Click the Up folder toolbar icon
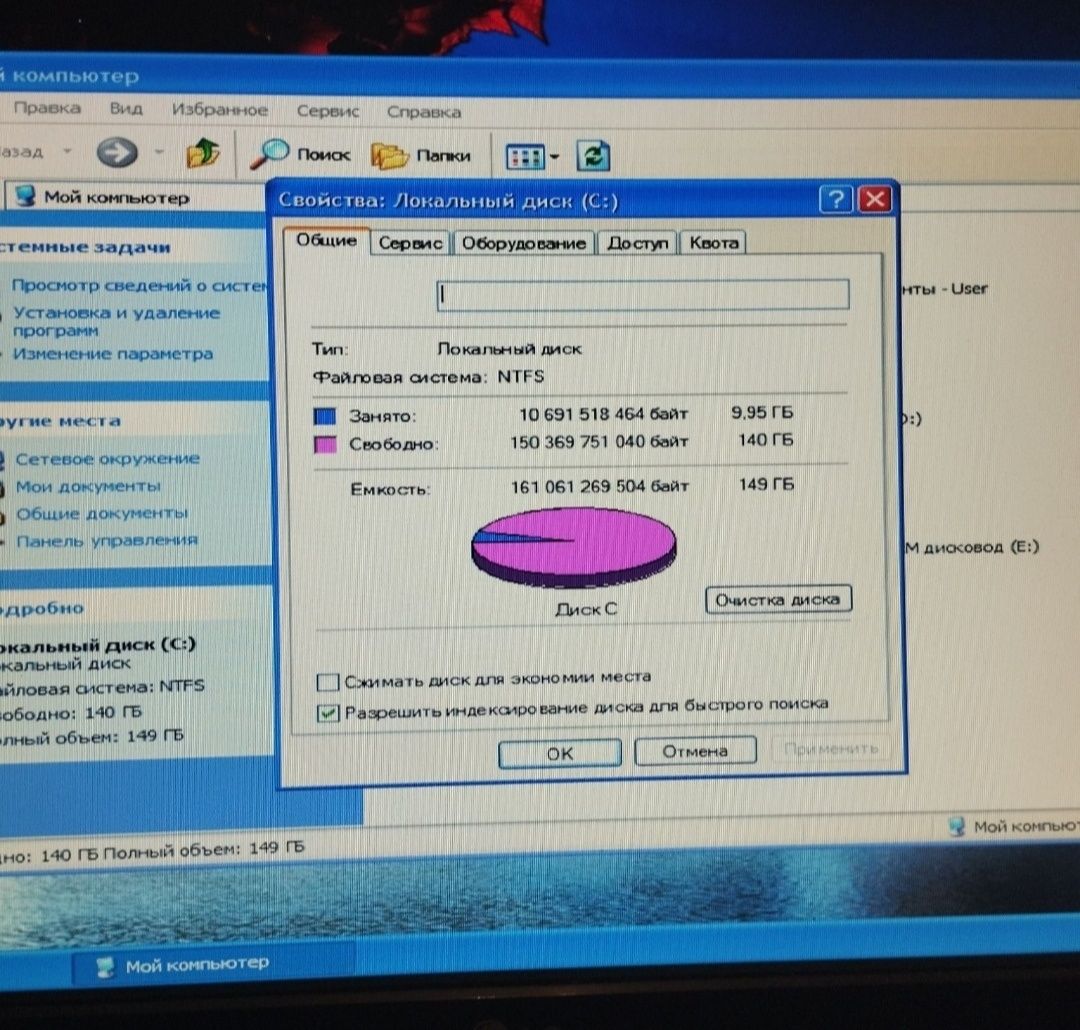The image size is (1080, 1030). 202,153
